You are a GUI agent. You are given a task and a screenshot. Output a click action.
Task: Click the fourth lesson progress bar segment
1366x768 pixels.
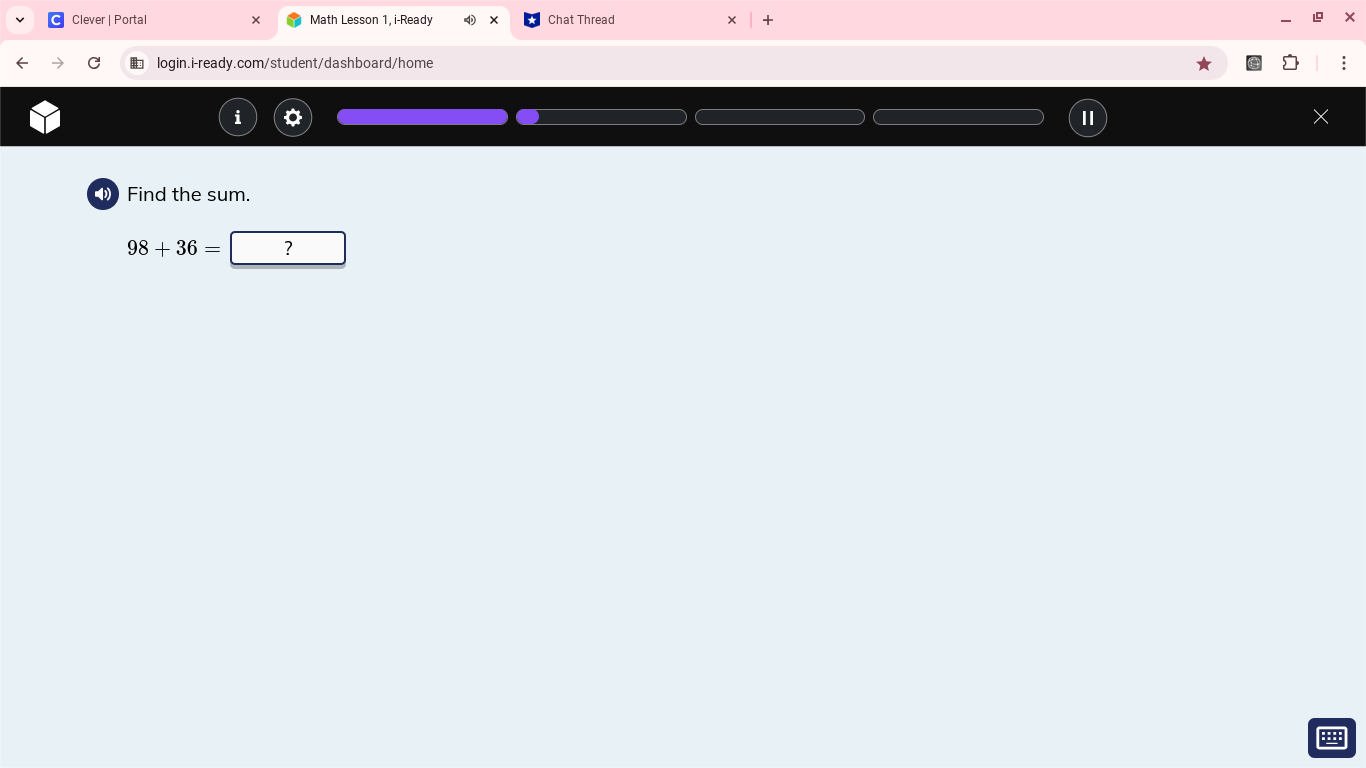(x=958, y=117)
